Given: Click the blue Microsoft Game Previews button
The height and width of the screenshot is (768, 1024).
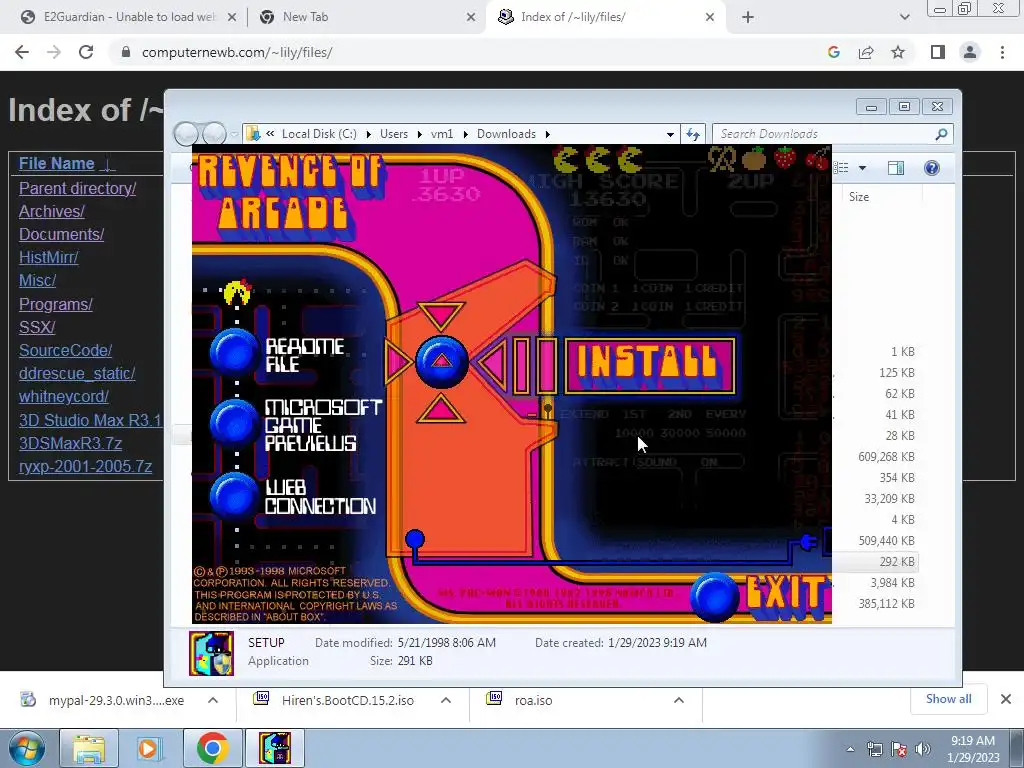Looking at the screenshot, I should 234,423.
